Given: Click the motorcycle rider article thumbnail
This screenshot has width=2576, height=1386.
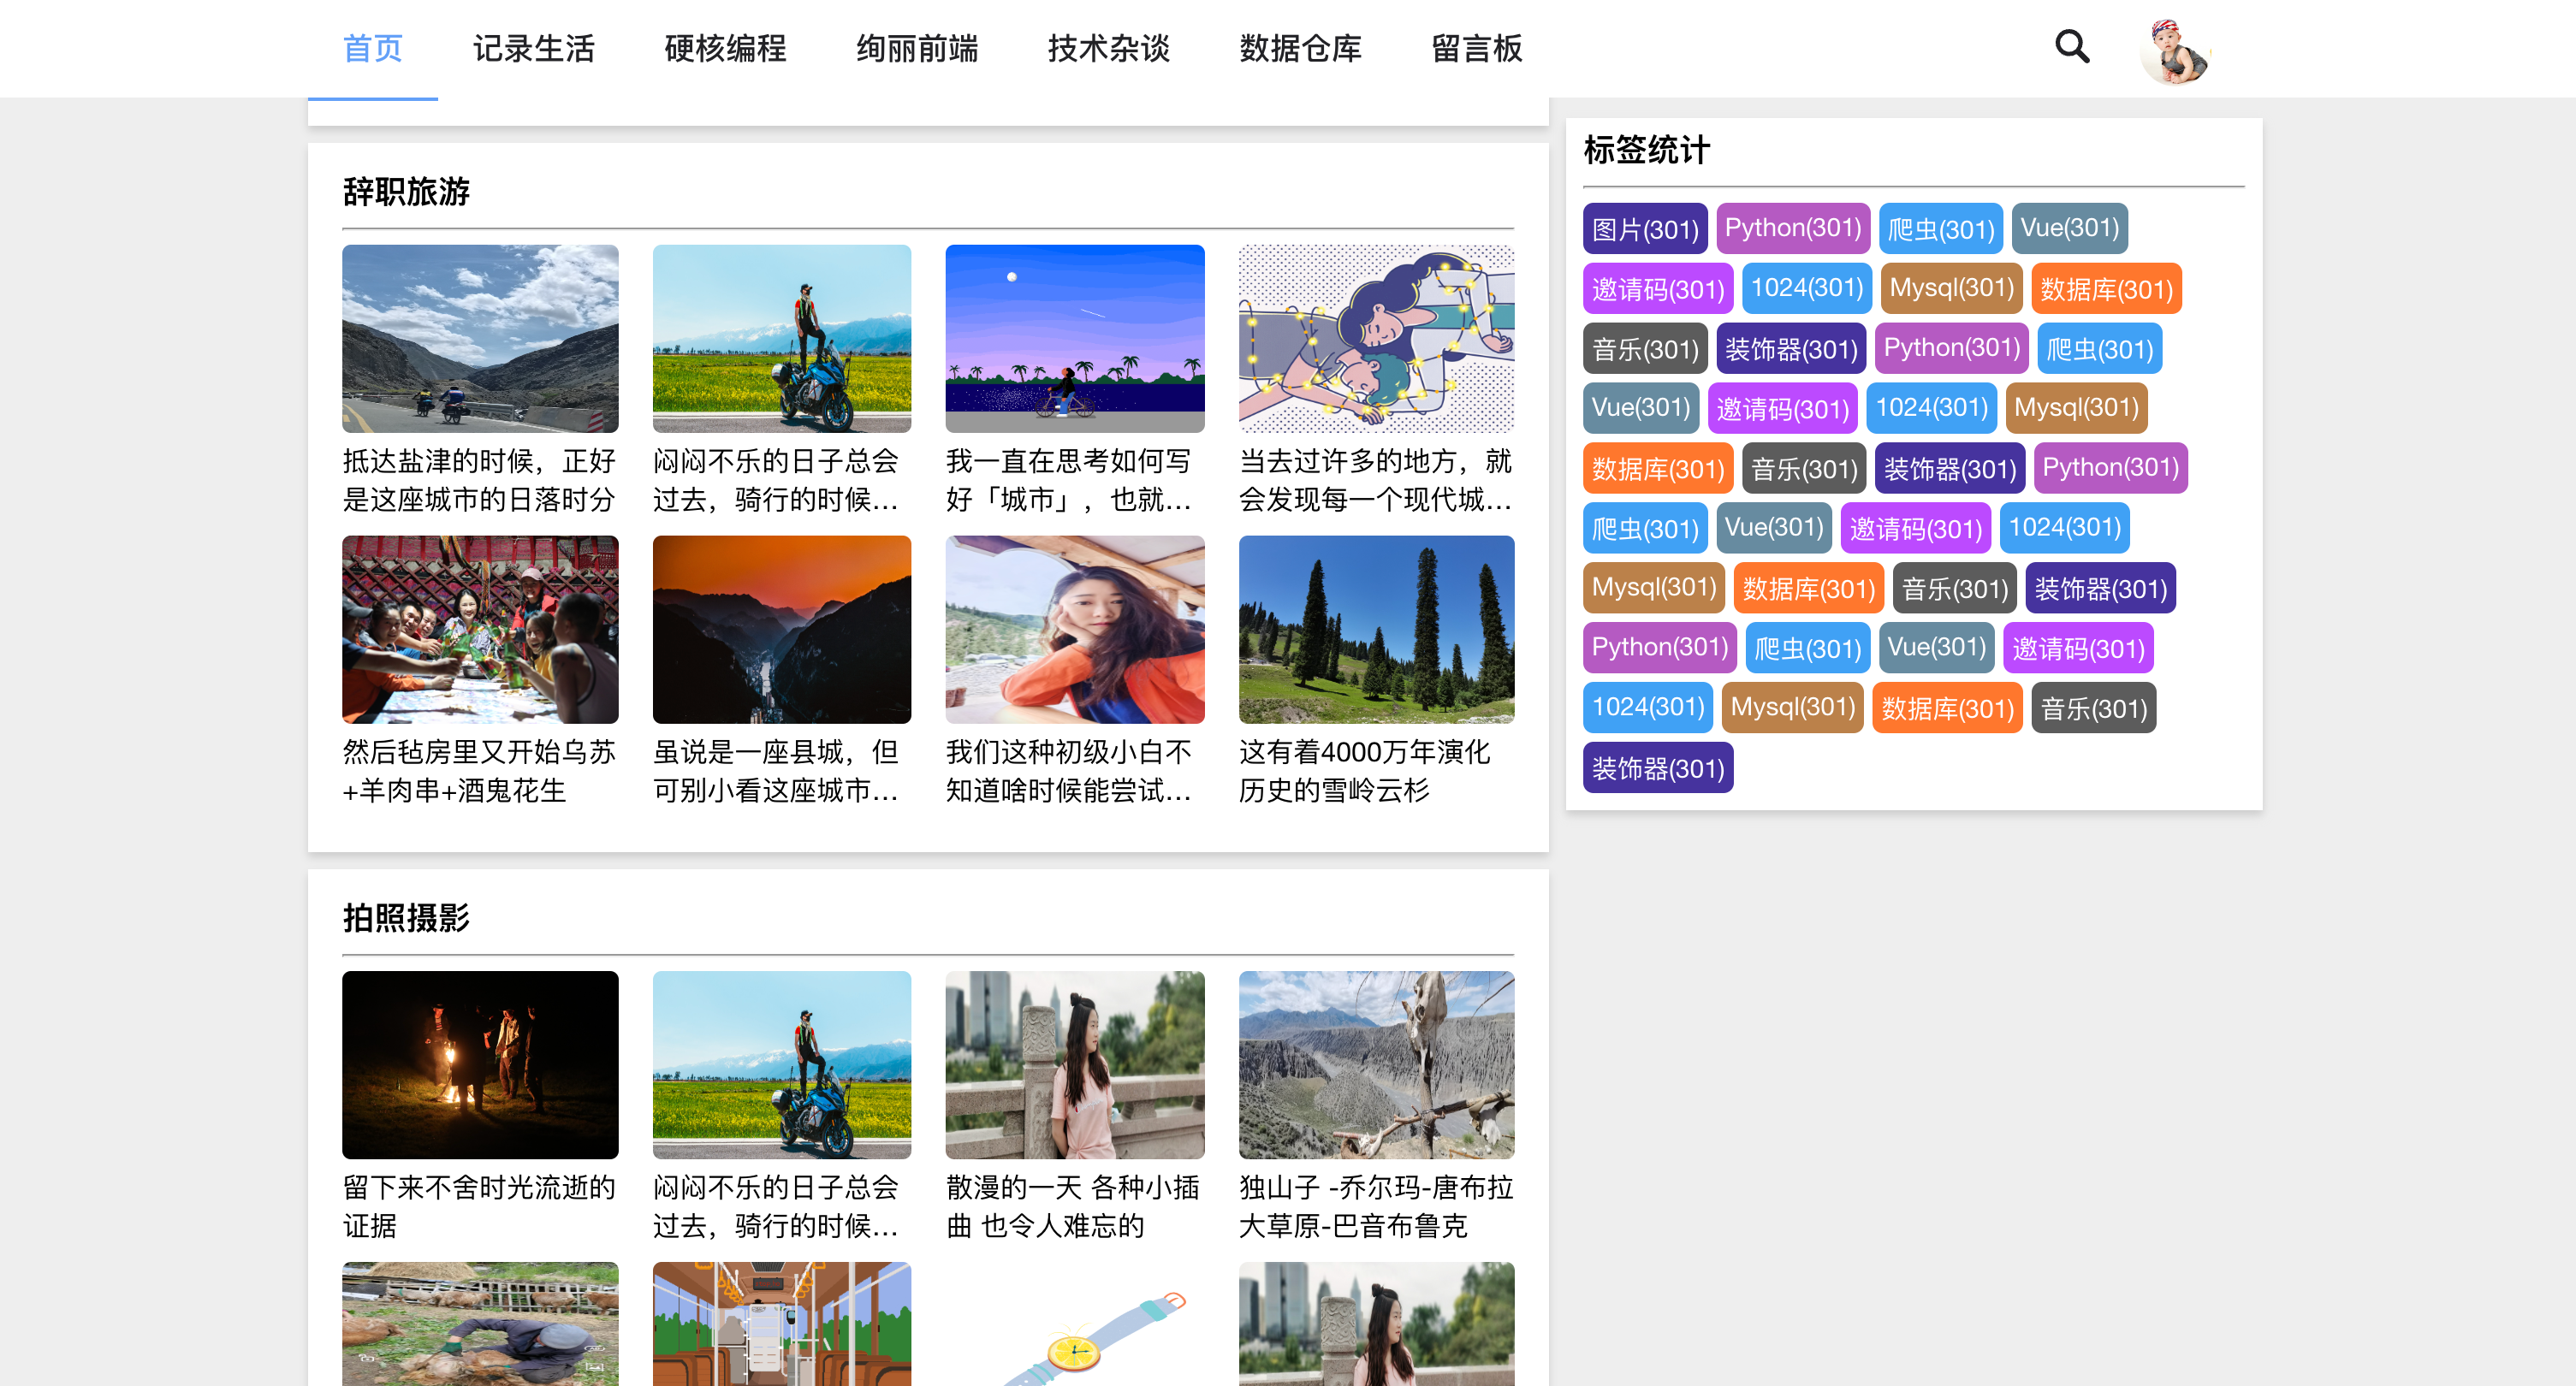Looking at the screenshot, I should tap(781, 338).
